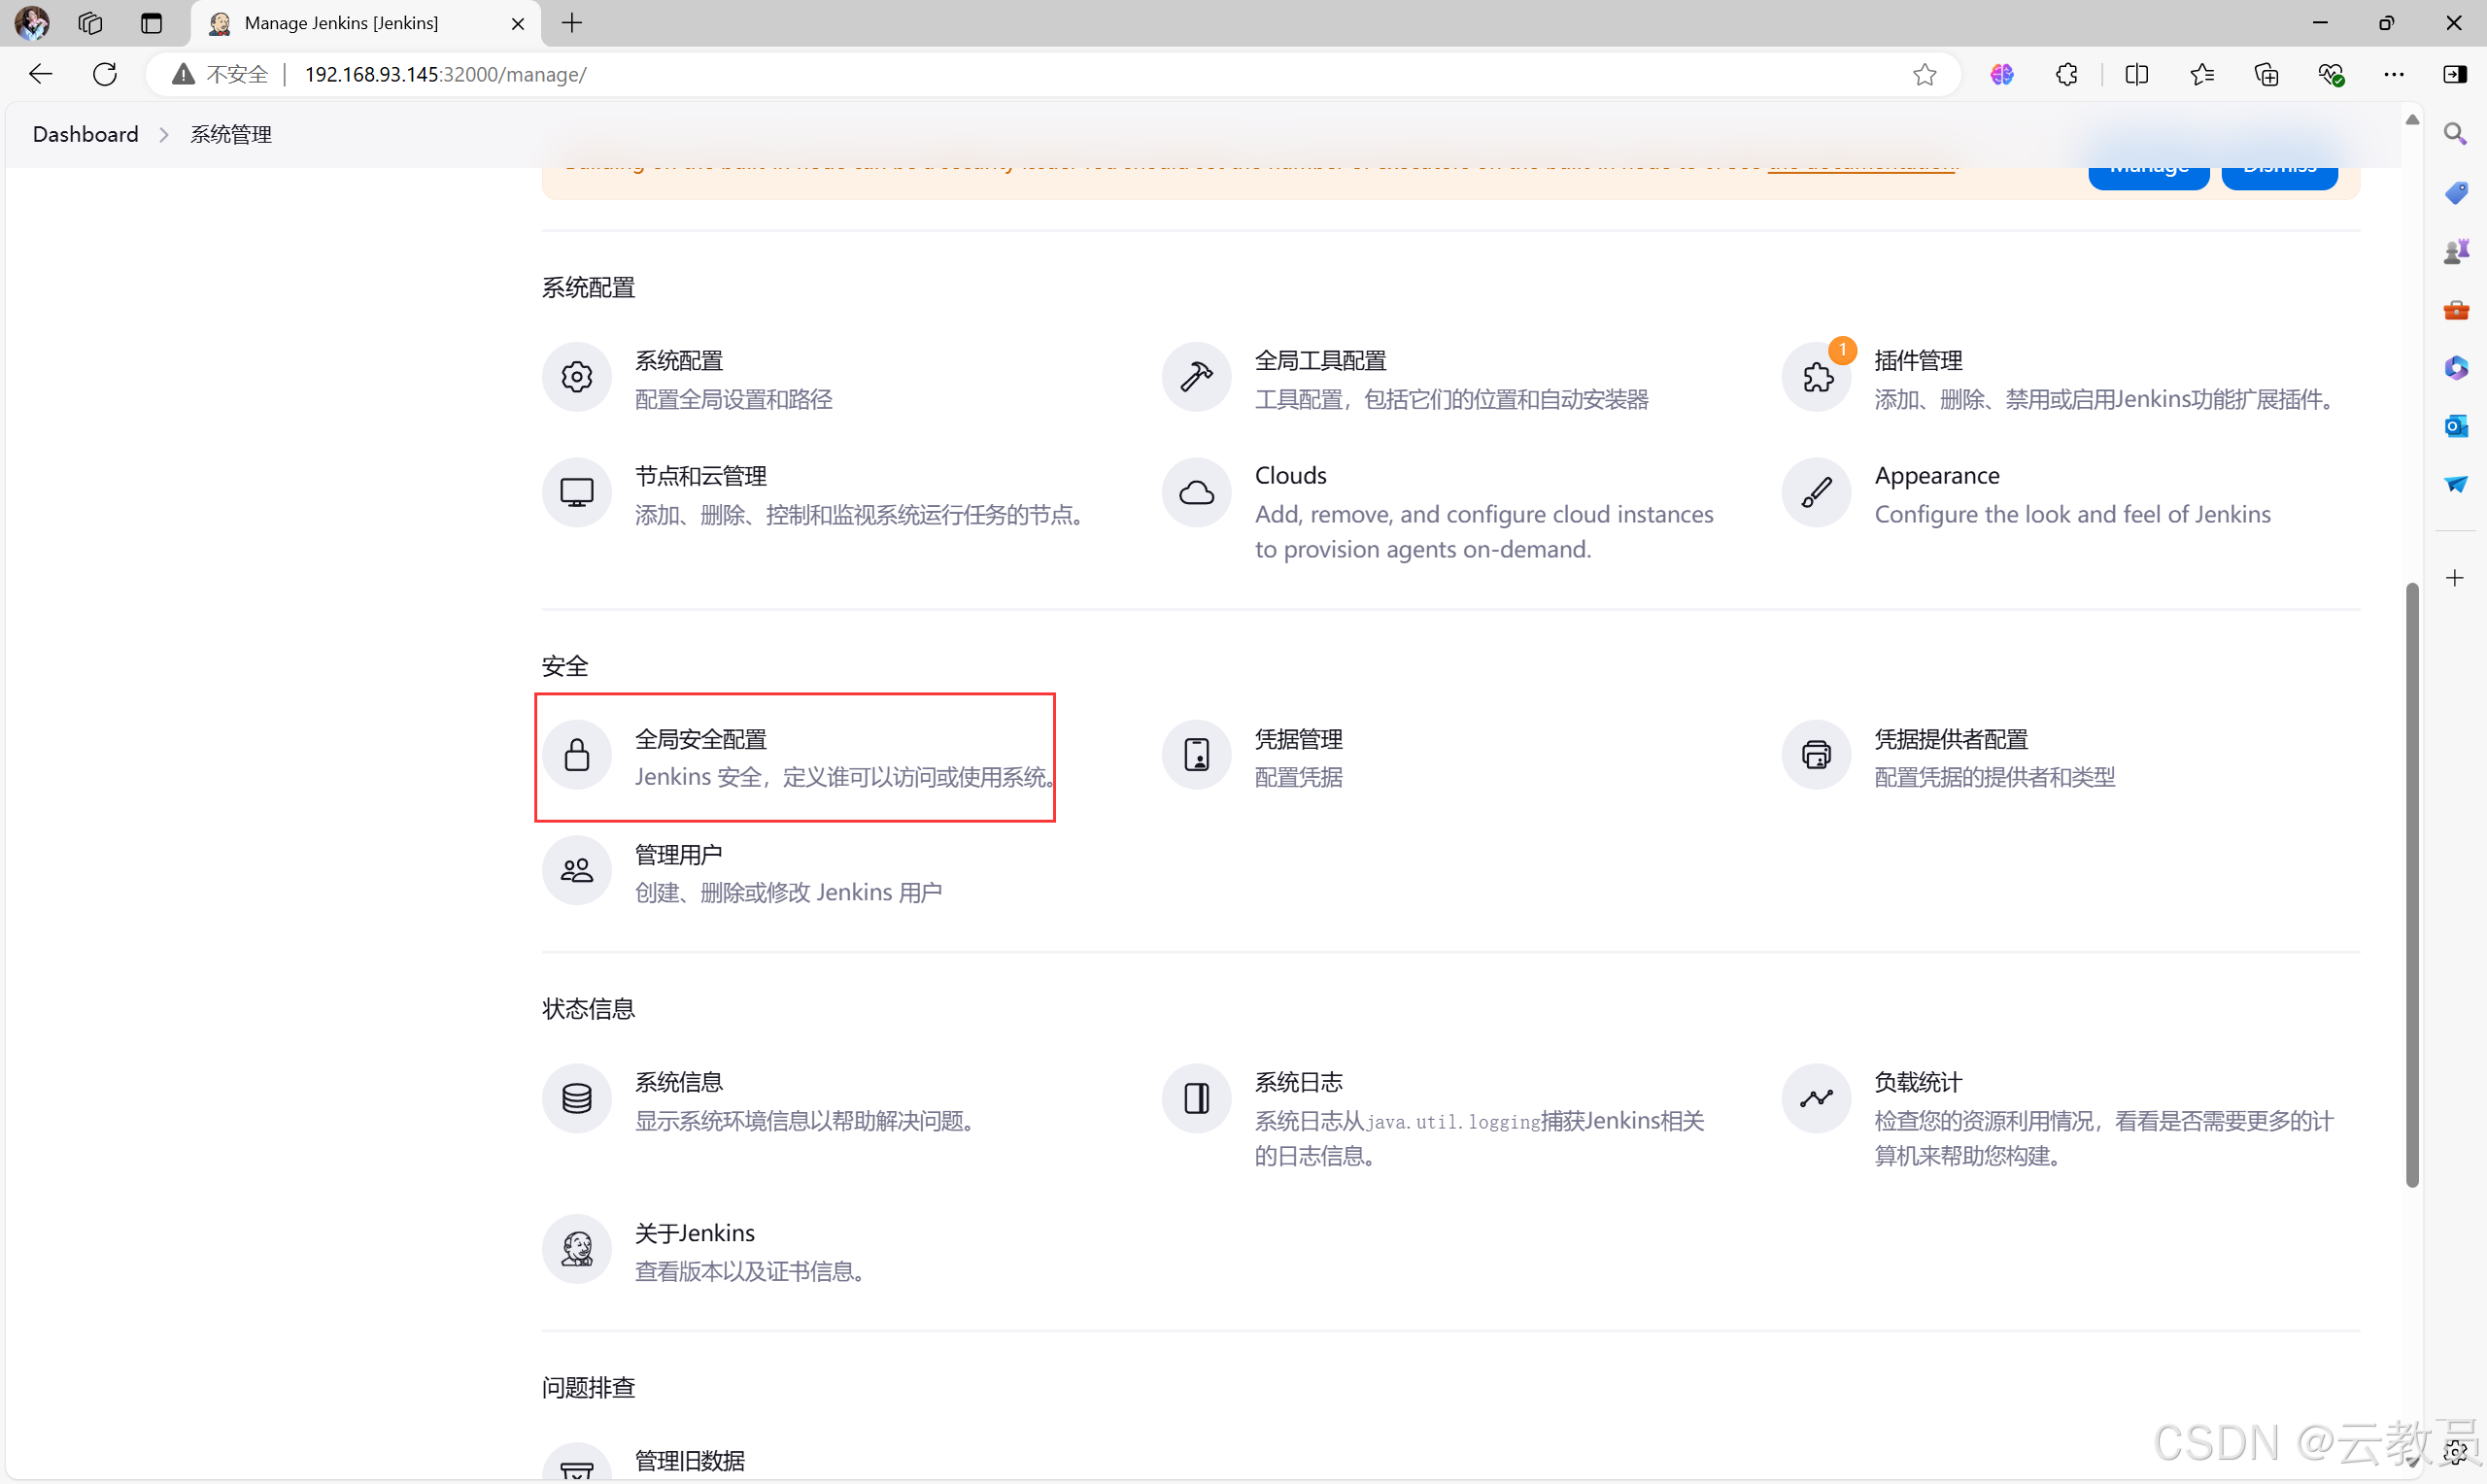2487x1484 pixels.
Task: Open 负载统计 chart icon
Action: [x=1816, y=1098]
